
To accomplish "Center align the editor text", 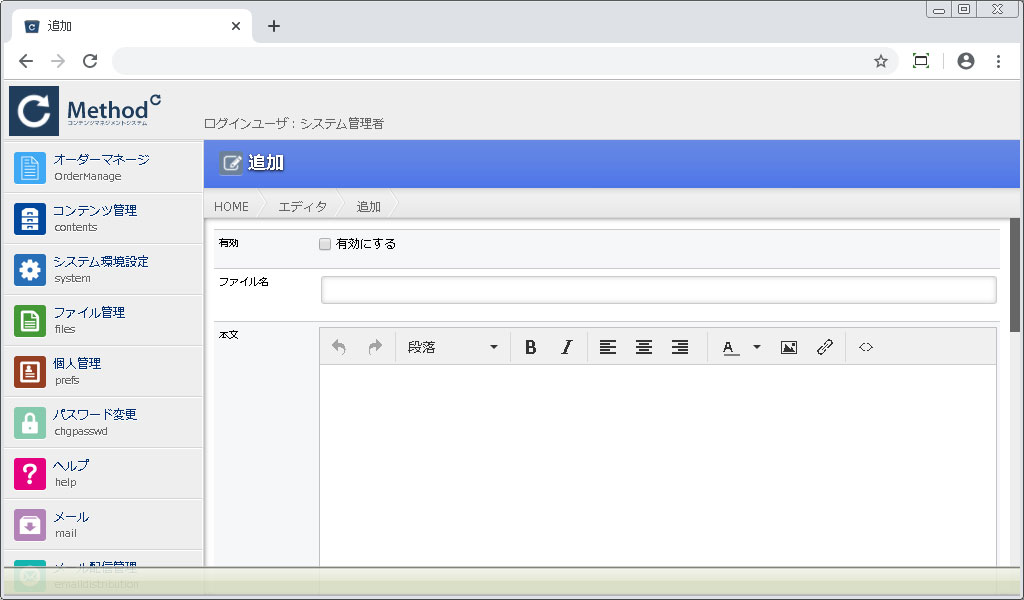I will coord(644,347).
